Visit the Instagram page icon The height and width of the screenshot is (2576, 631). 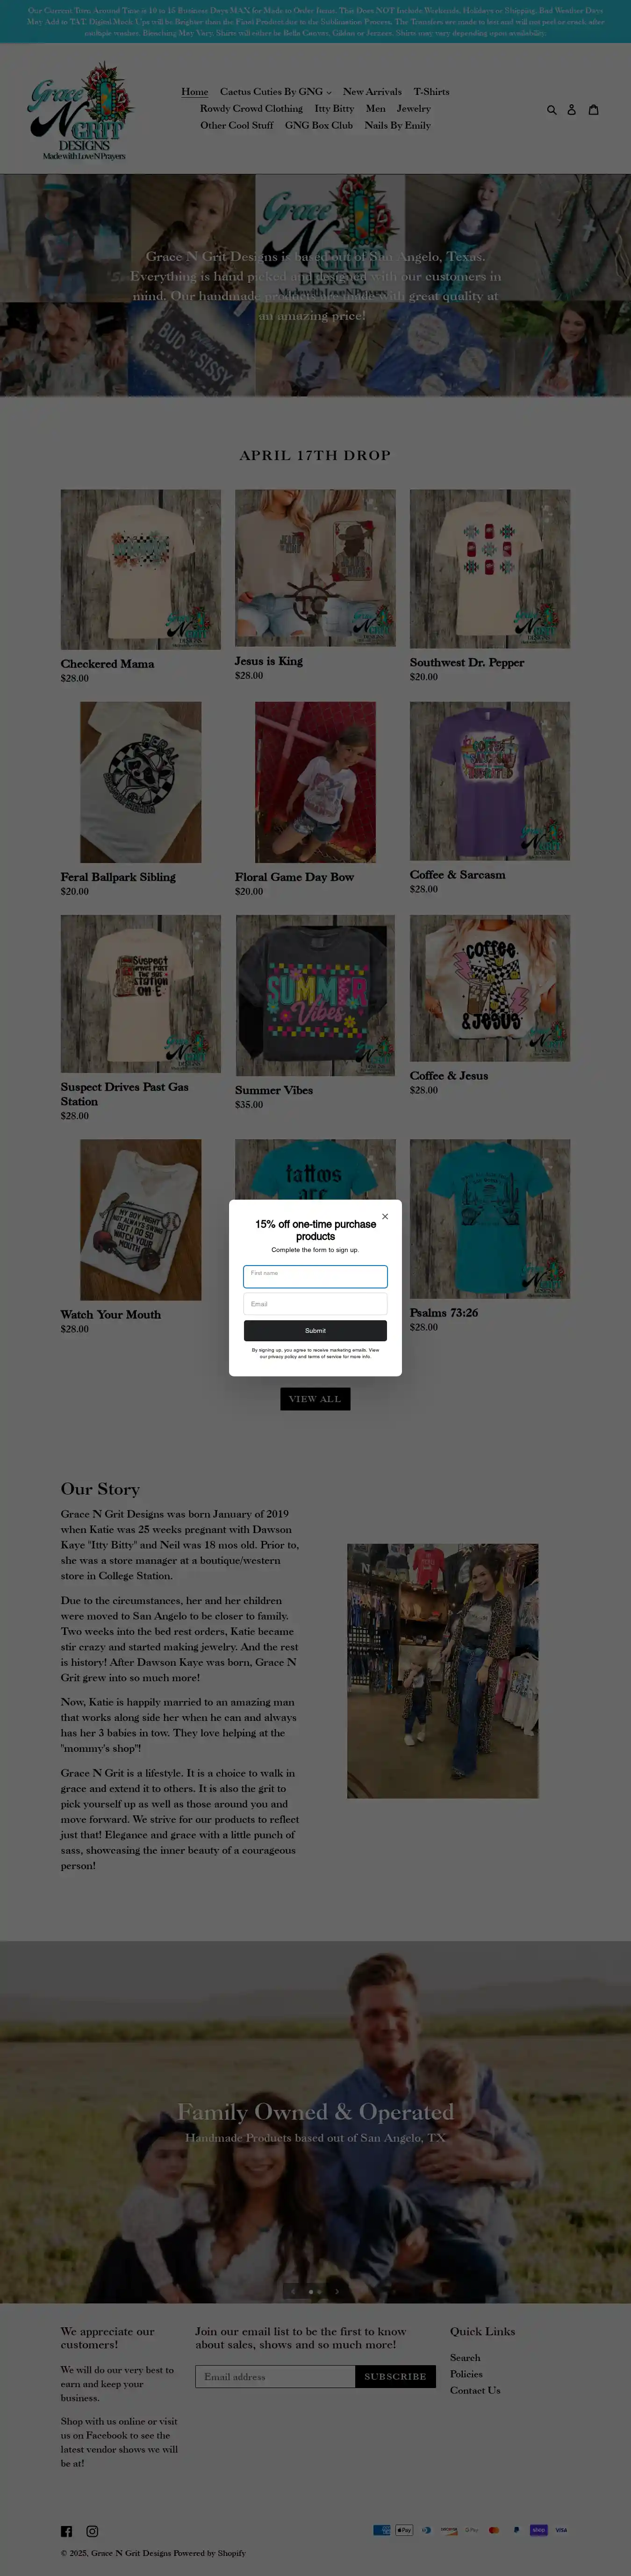click(x=92, y=2530)
